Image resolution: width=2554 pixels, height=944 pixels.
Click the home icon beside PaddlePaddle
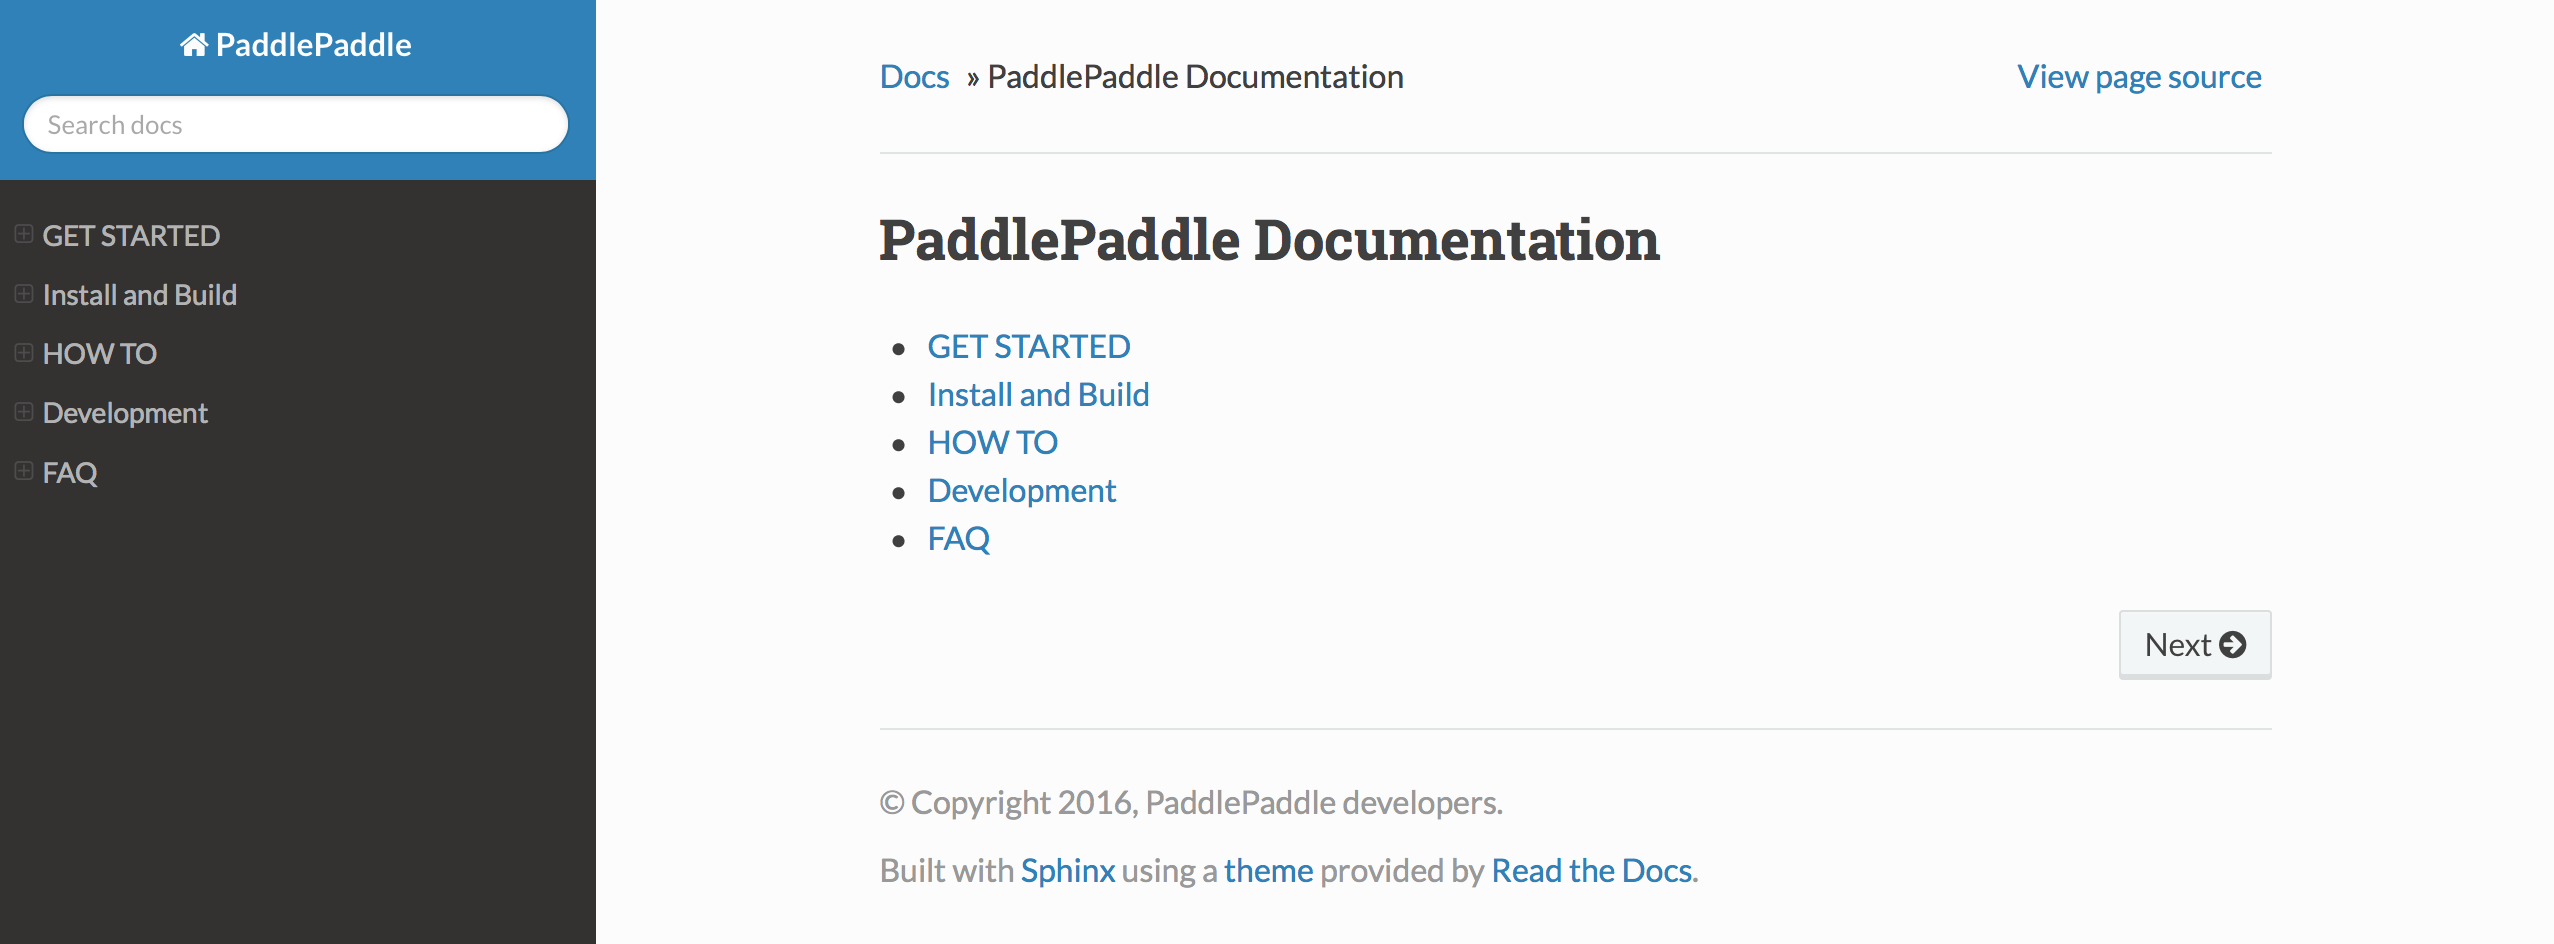click(194, 45)
